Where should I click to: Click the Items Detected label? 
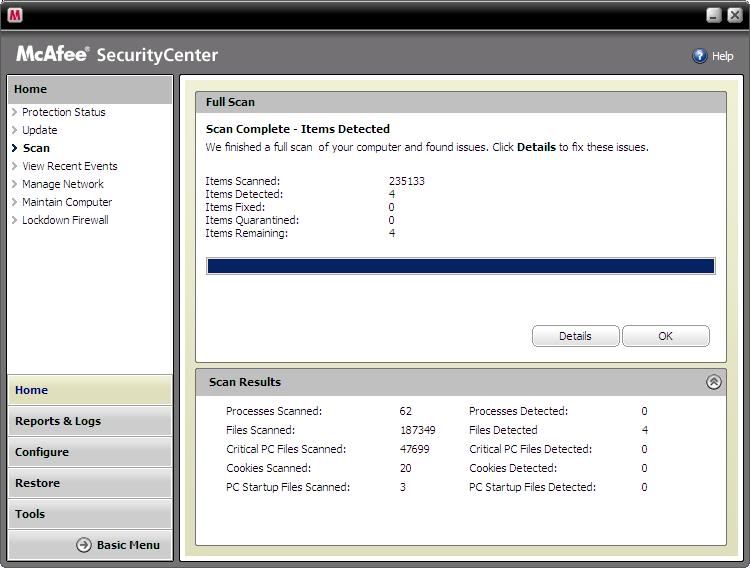[244, 194]
